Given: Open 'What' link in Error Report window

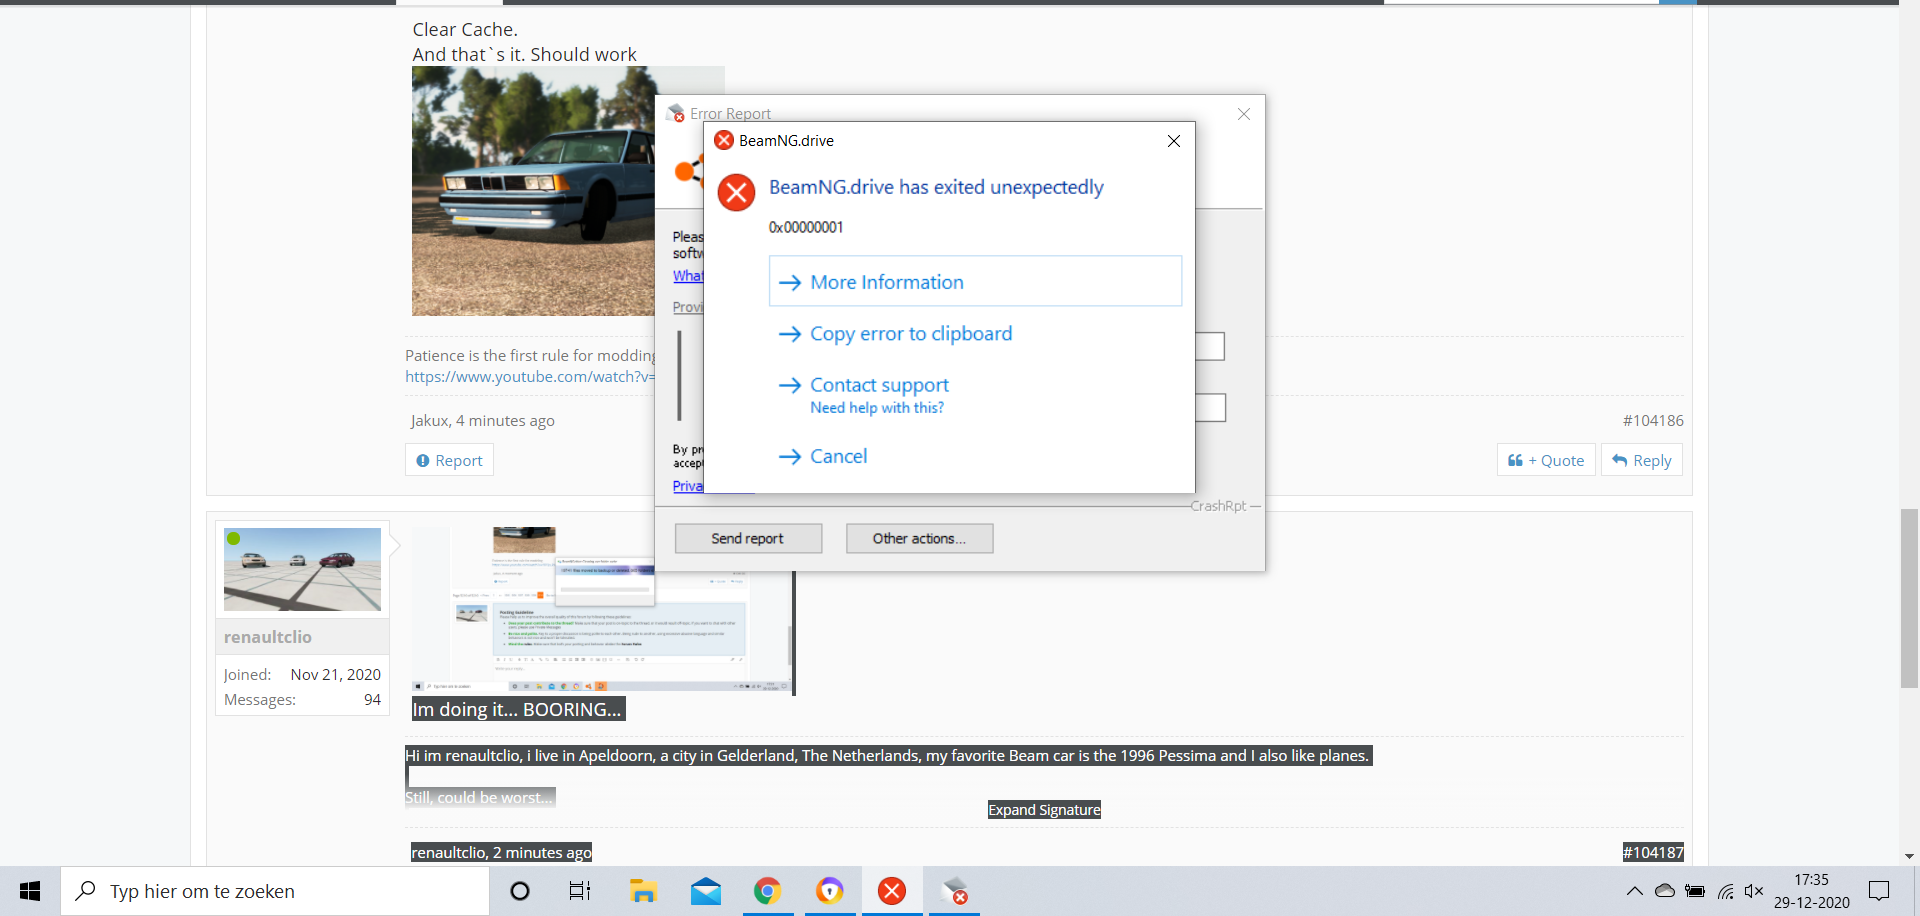Looking at the screenshot, I should (x=688, y=276).
